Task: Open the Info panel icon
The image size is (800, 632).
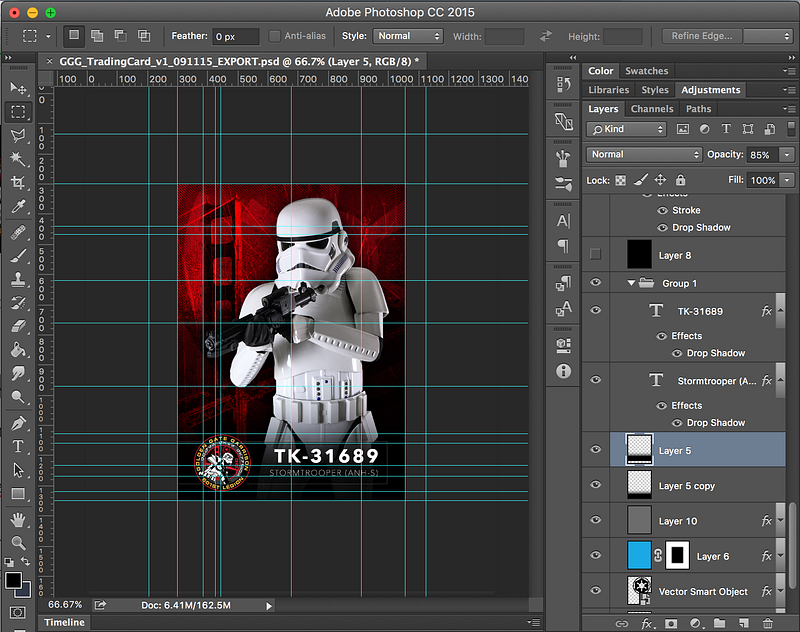Action: click(x=563, y=371)
